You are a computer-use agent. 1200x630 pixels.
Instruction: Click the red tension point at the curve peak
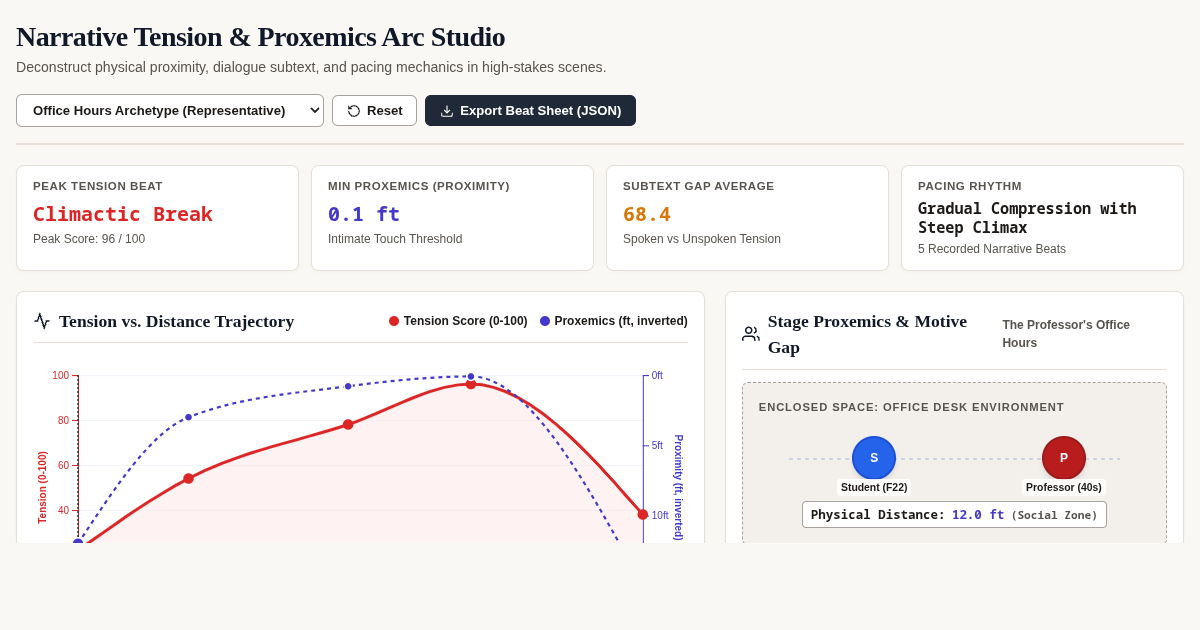(x=471, y=384)
